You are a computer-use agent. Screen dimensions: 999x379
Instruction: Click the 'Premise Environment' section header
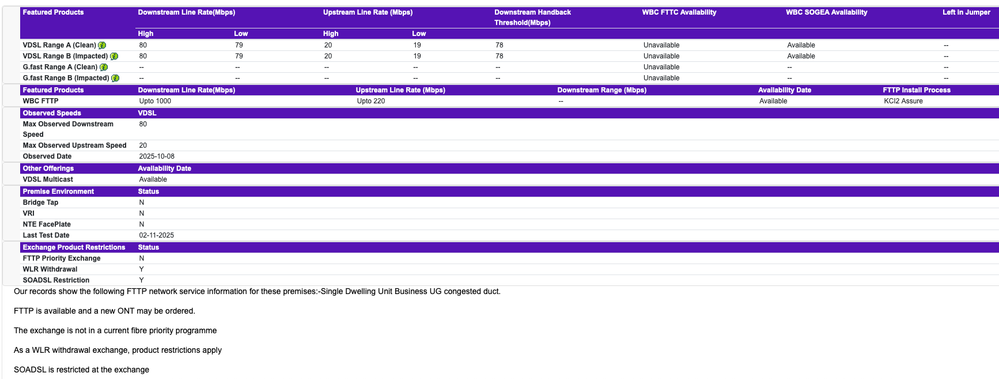point(58,192)
